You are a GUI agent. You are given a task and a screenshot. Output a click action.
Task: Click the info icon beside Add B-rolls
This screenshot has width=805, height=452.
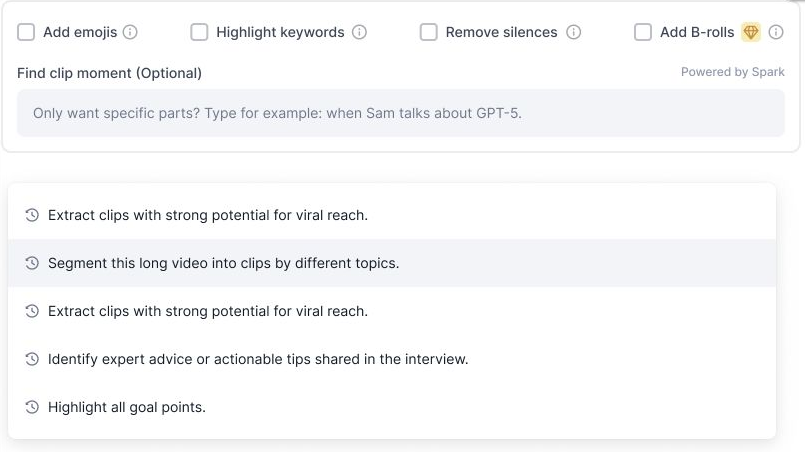pos(776,32)
